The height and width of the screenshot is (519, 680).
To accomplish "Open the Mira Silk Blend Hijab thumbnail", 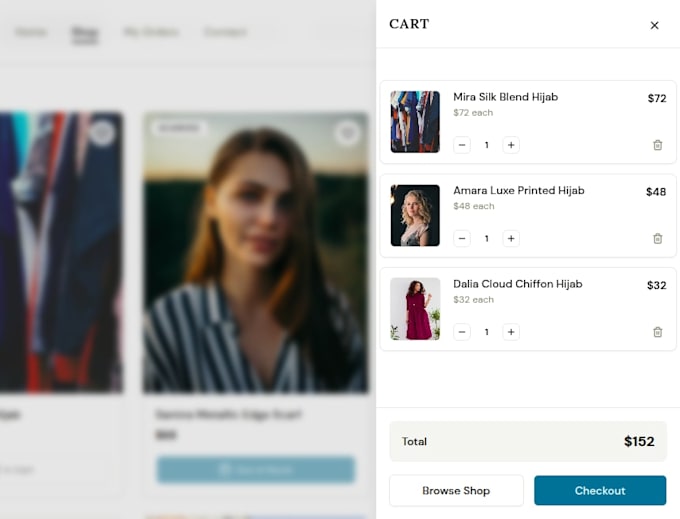I will (415, 122).
